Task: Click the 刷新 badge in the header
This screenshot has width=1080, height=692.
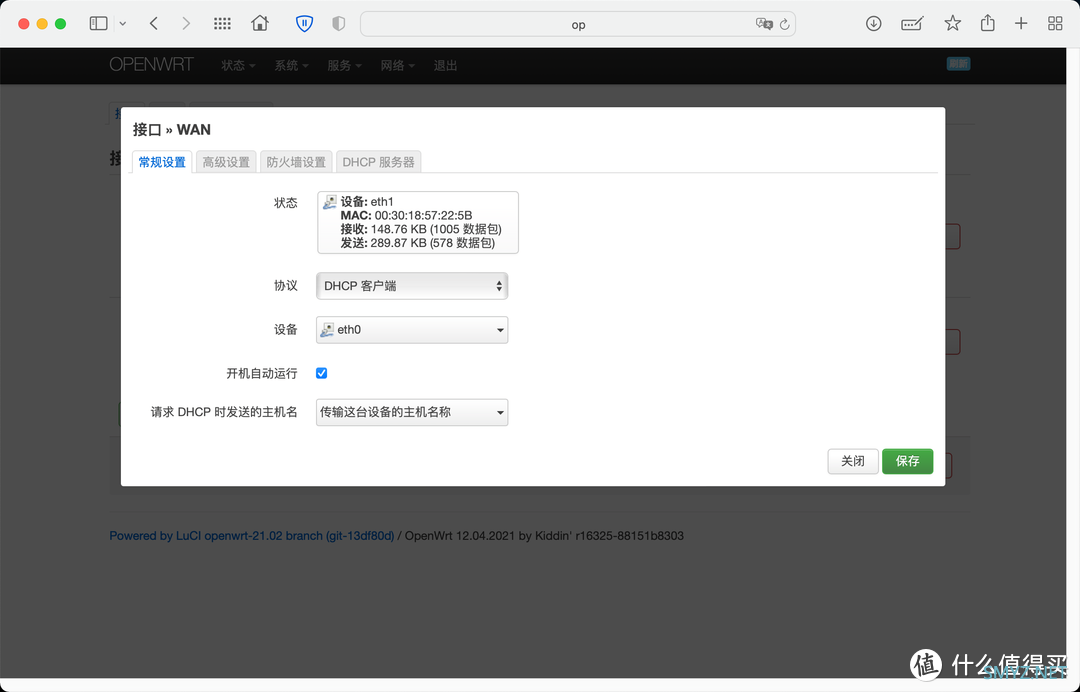Action: 958,64
